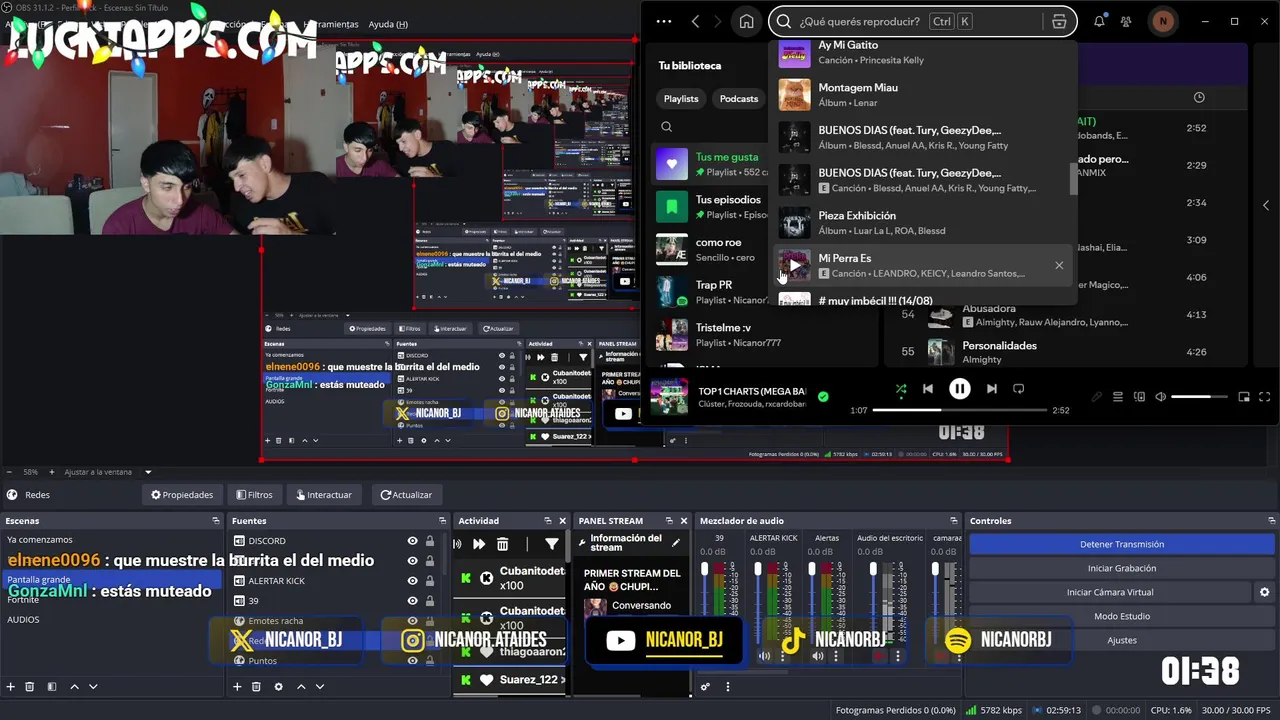Edit stream info with pencil icon
This screenshot has height=720, width=1280.
676,542
